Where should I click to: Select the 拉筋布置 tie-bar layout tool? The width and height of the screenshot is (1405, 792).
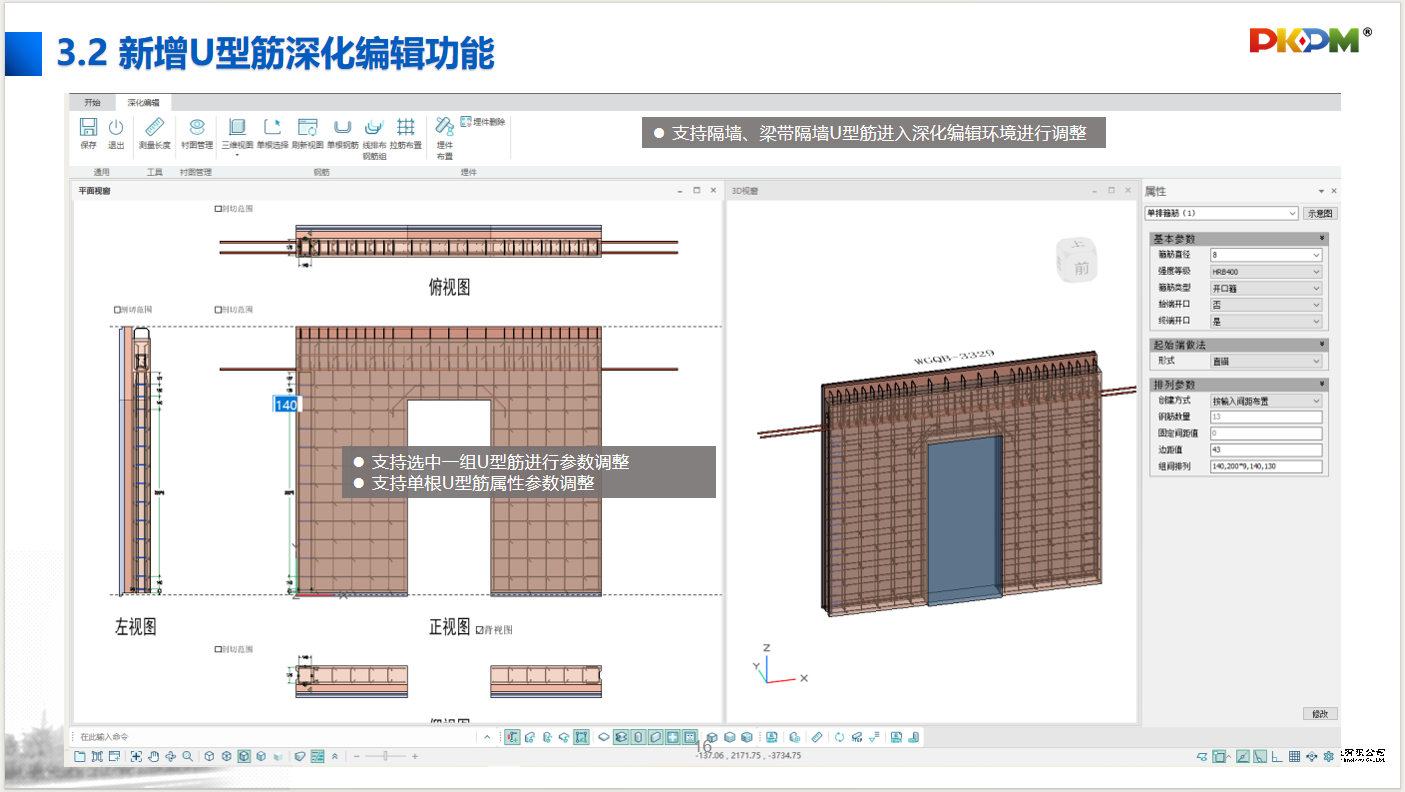(x=405, y=128)
